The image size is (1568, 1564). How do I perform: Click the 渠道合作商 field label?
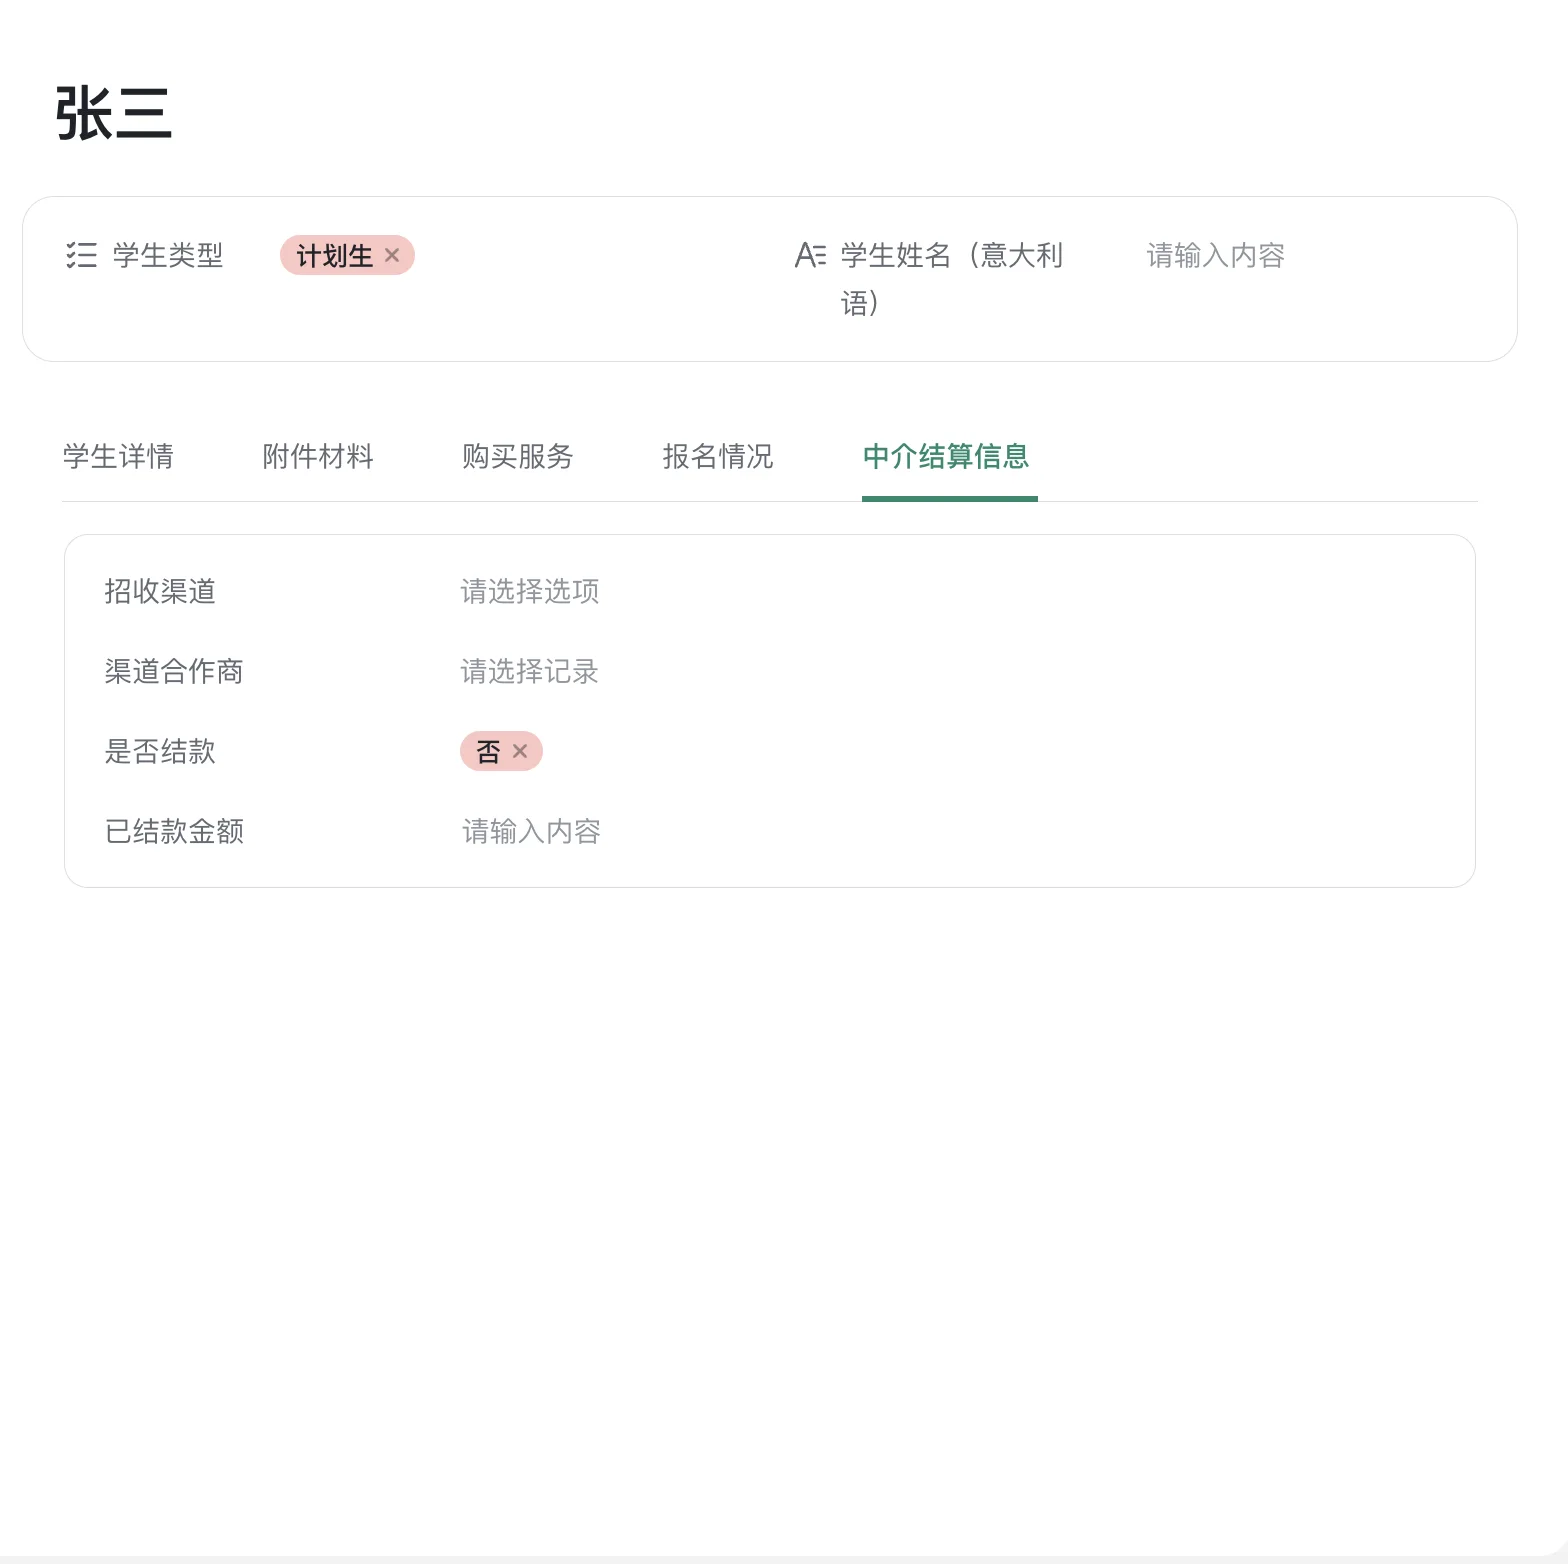pyautogui.click(x=174, y=671)
